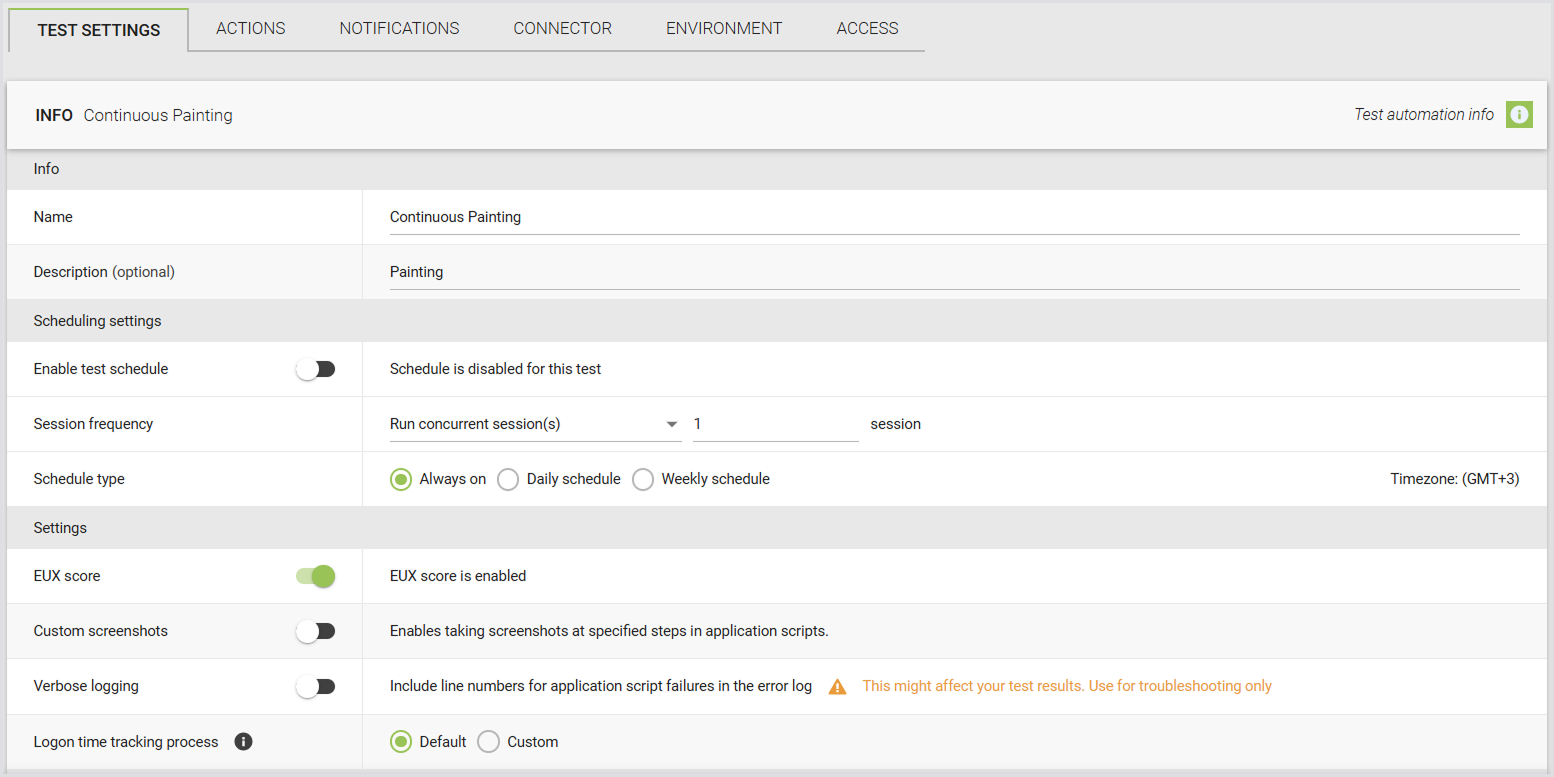Click the 'EUX score is enabled' text
The width and height of the screenshot is (1554, 777).
pyautogui.click(x=458, y=576)
